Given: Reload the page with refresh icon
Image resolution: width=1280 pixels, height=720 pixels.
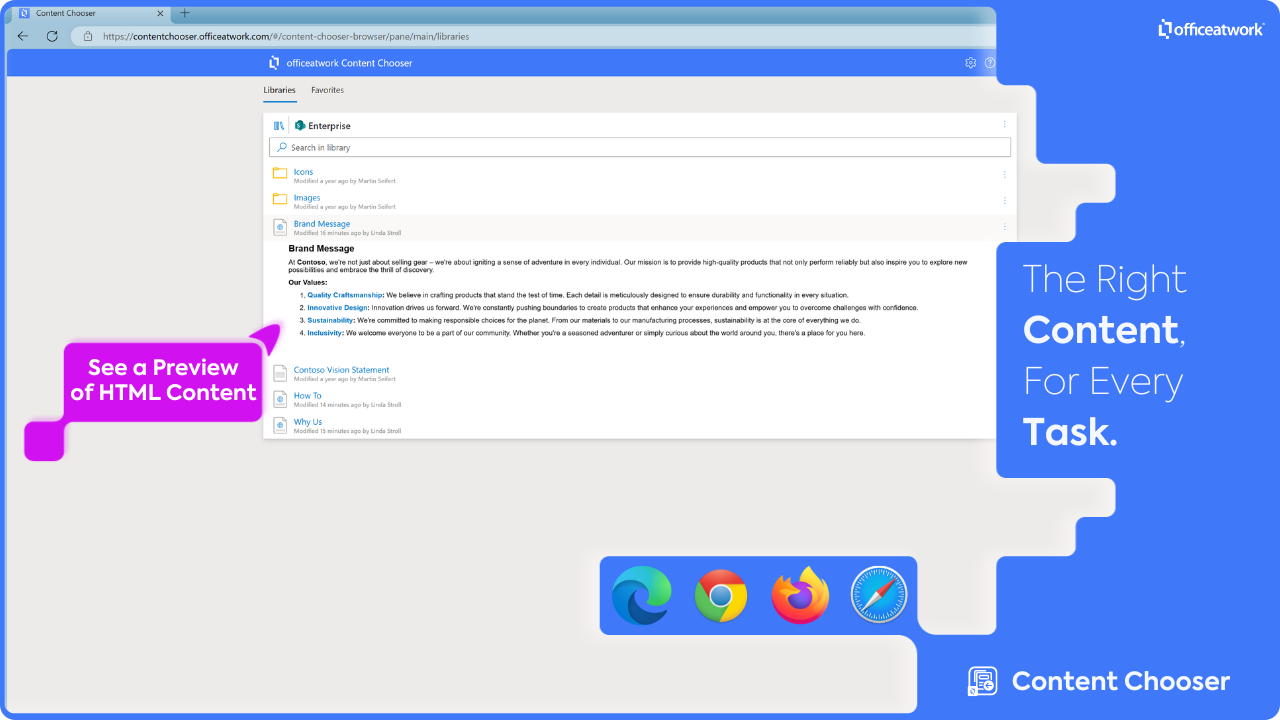Looking at the screenshot, I should 52,36.
